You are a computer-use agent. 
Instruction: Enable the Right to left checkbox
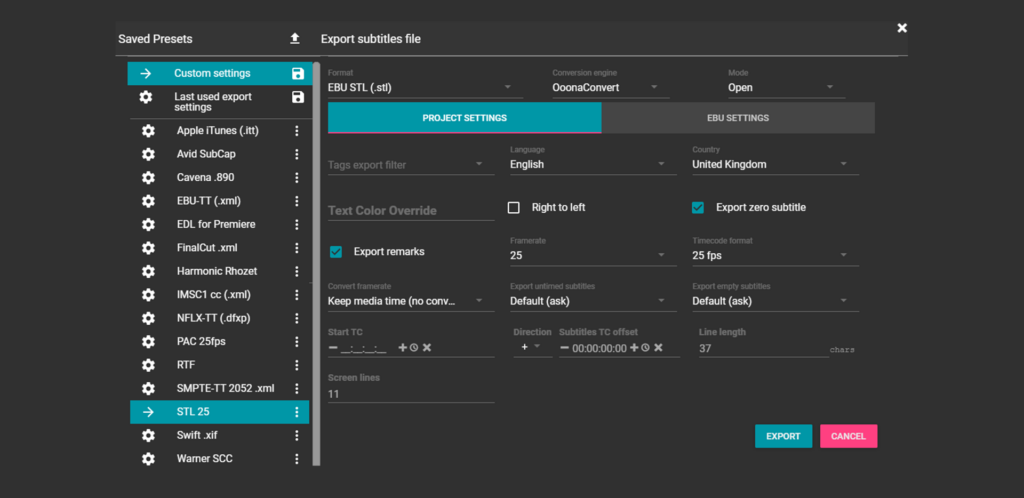point(514,208)
